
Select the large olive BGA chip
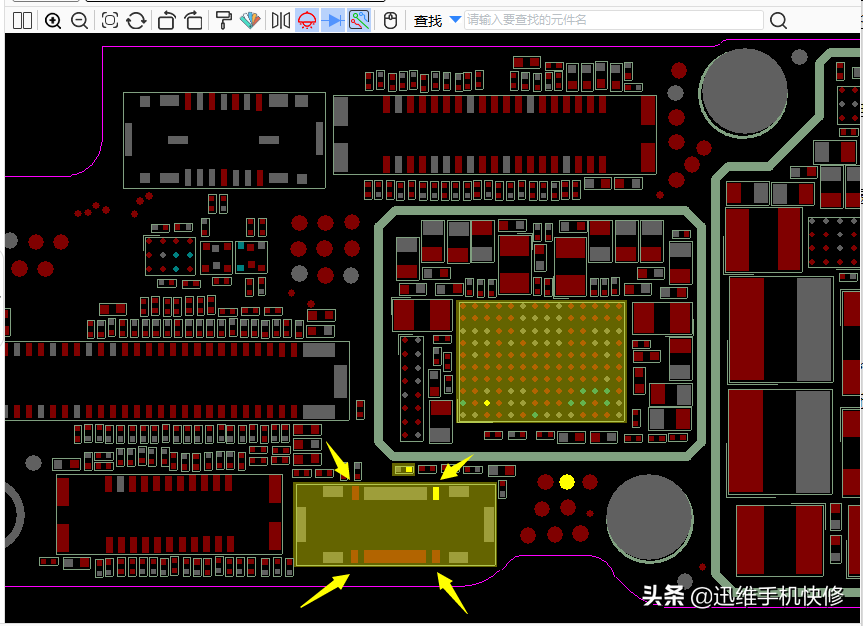(542, 361)
